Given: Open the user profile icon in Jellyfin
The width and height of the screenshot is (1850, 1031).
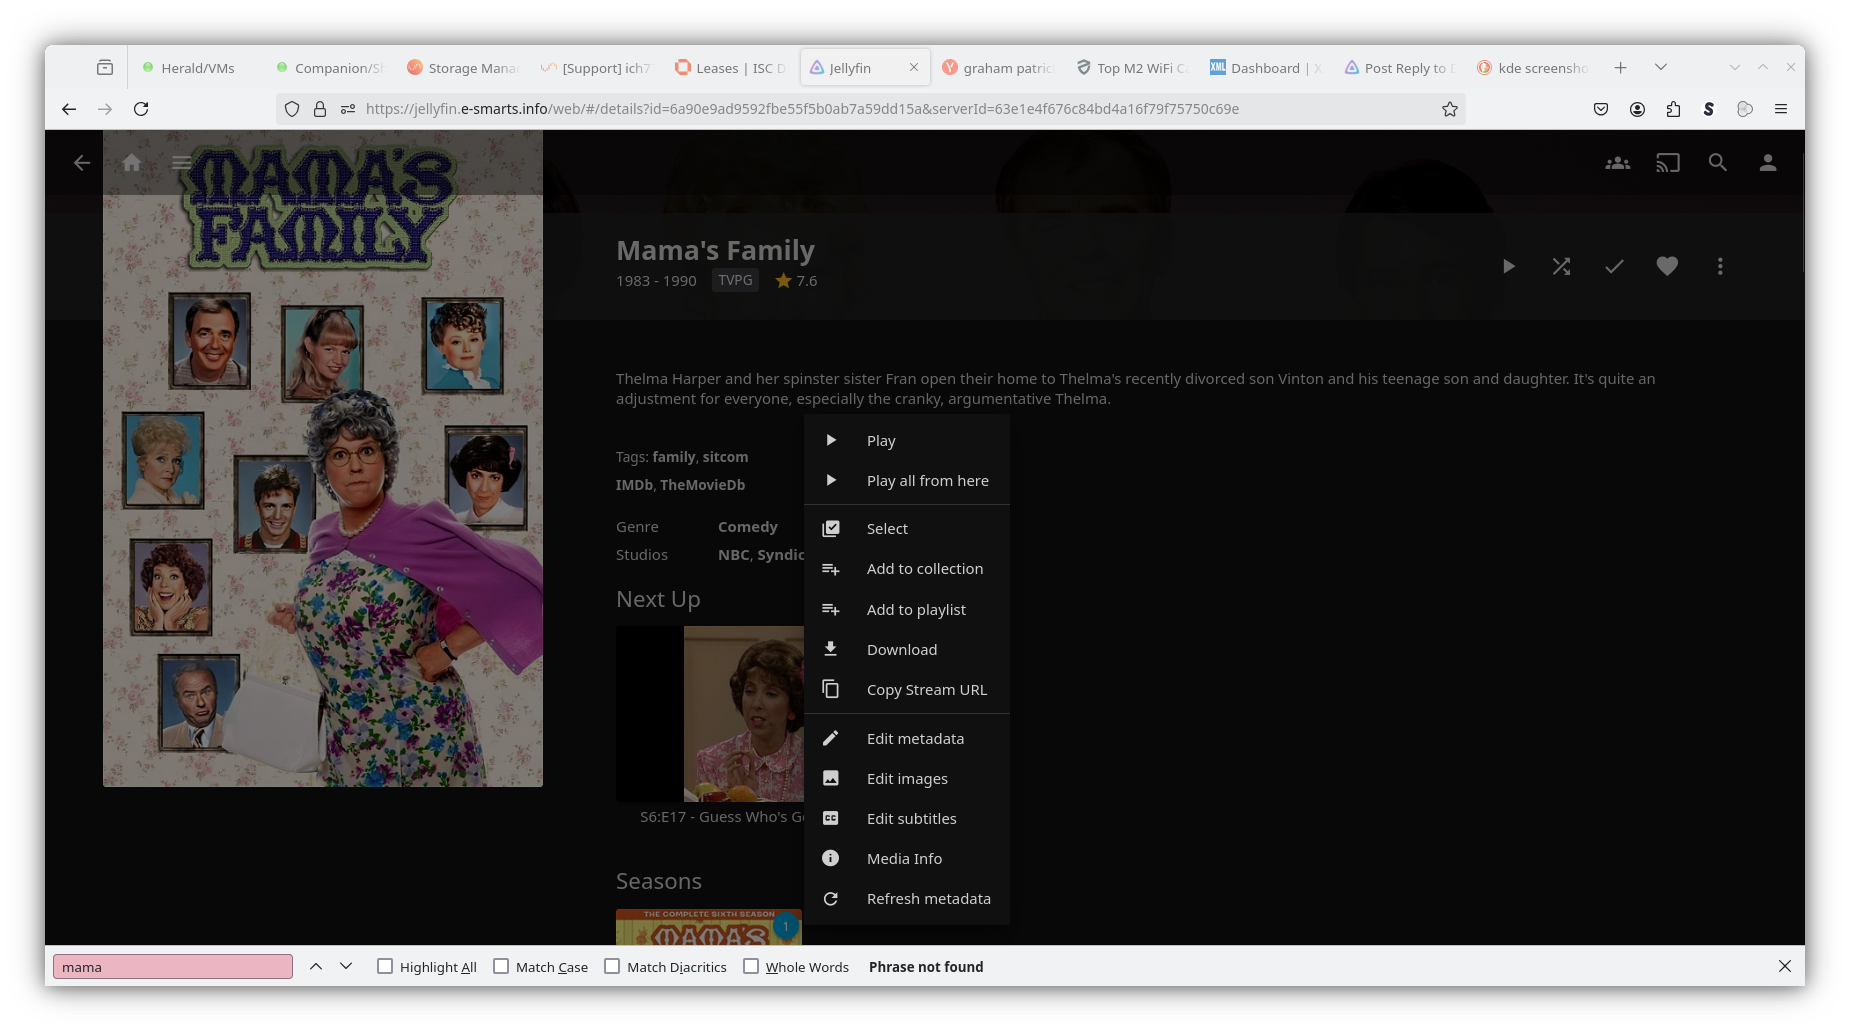Looking at the screenshot, I should (x=1767, y=163).
